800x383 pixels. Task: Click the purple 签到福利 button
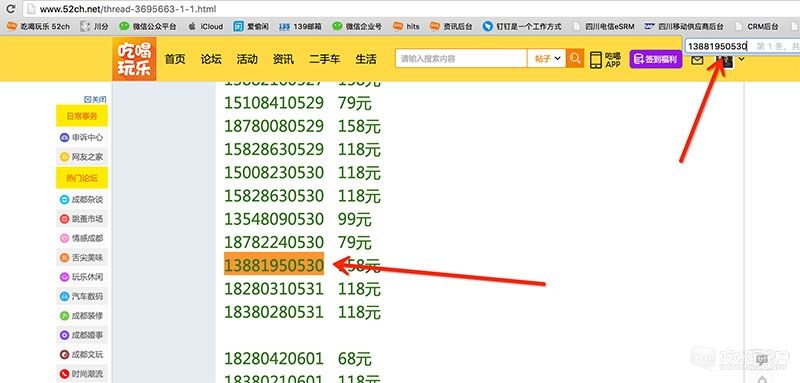(x=656, y=59)
